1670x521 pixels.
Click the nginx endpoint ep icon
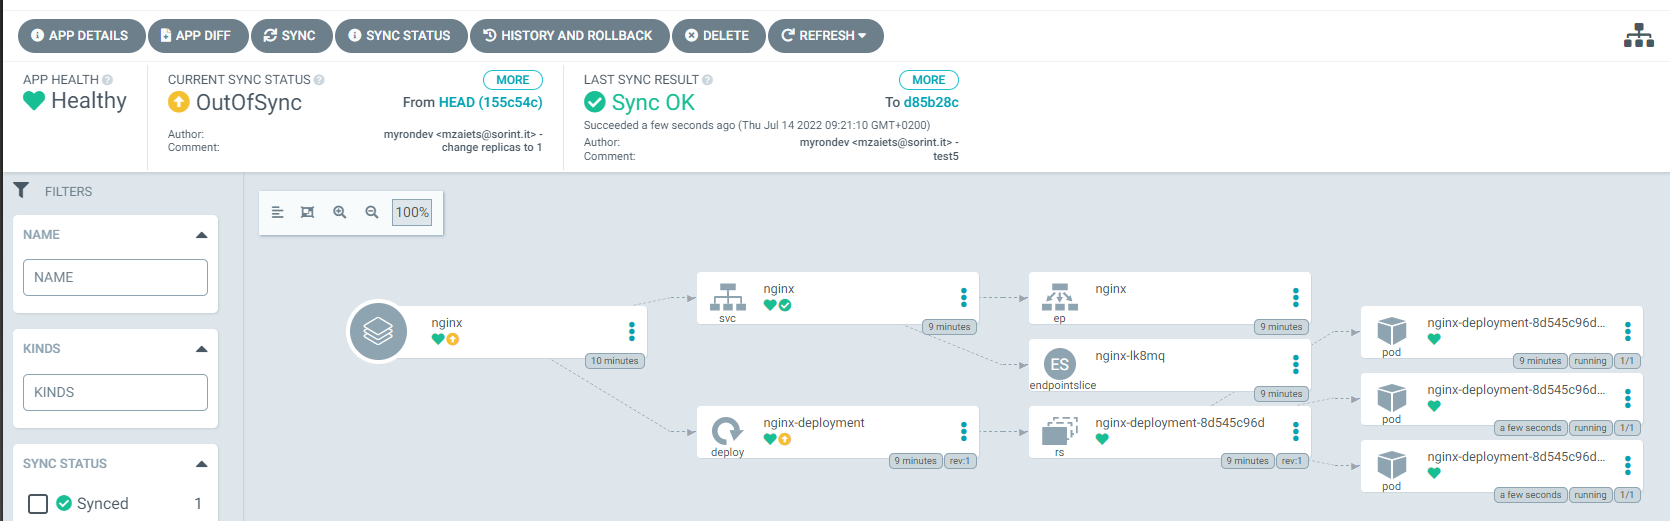1060,297
